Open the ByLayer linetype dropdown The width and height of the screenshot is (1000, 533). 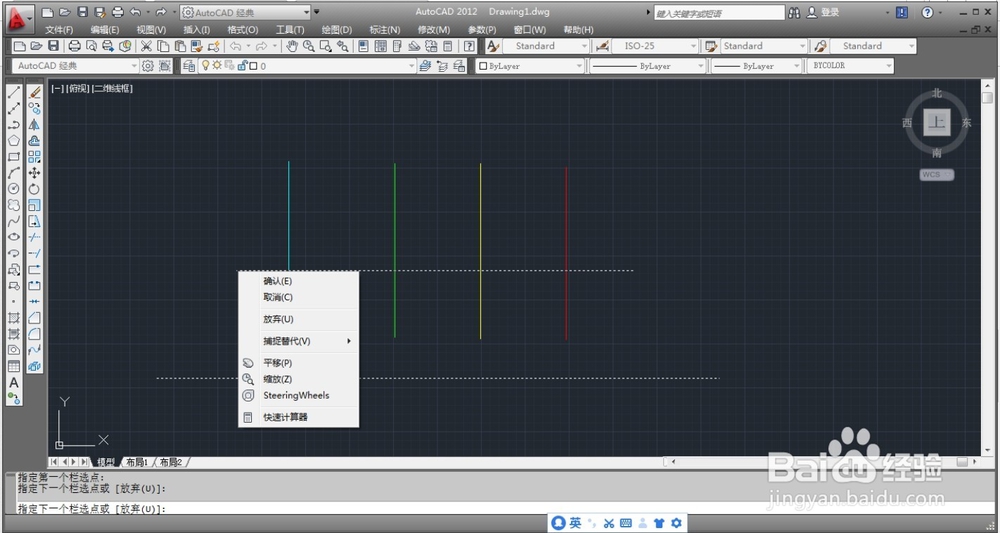coord(647,66)
